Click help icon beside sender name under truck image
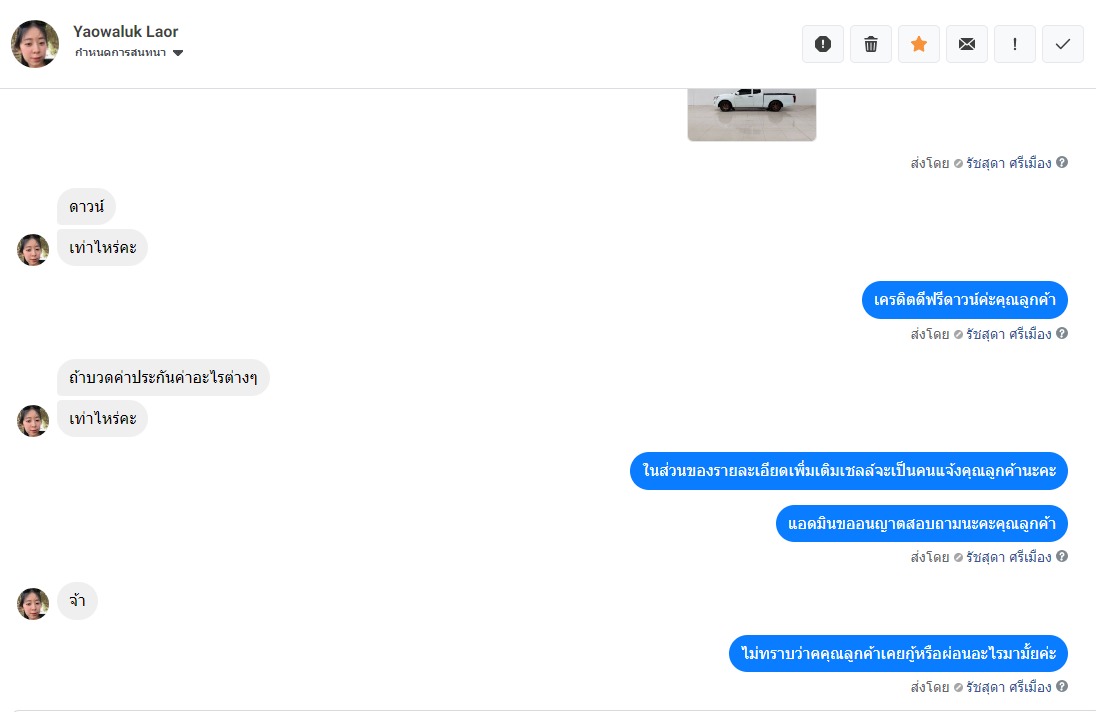 pos(1062,162)
